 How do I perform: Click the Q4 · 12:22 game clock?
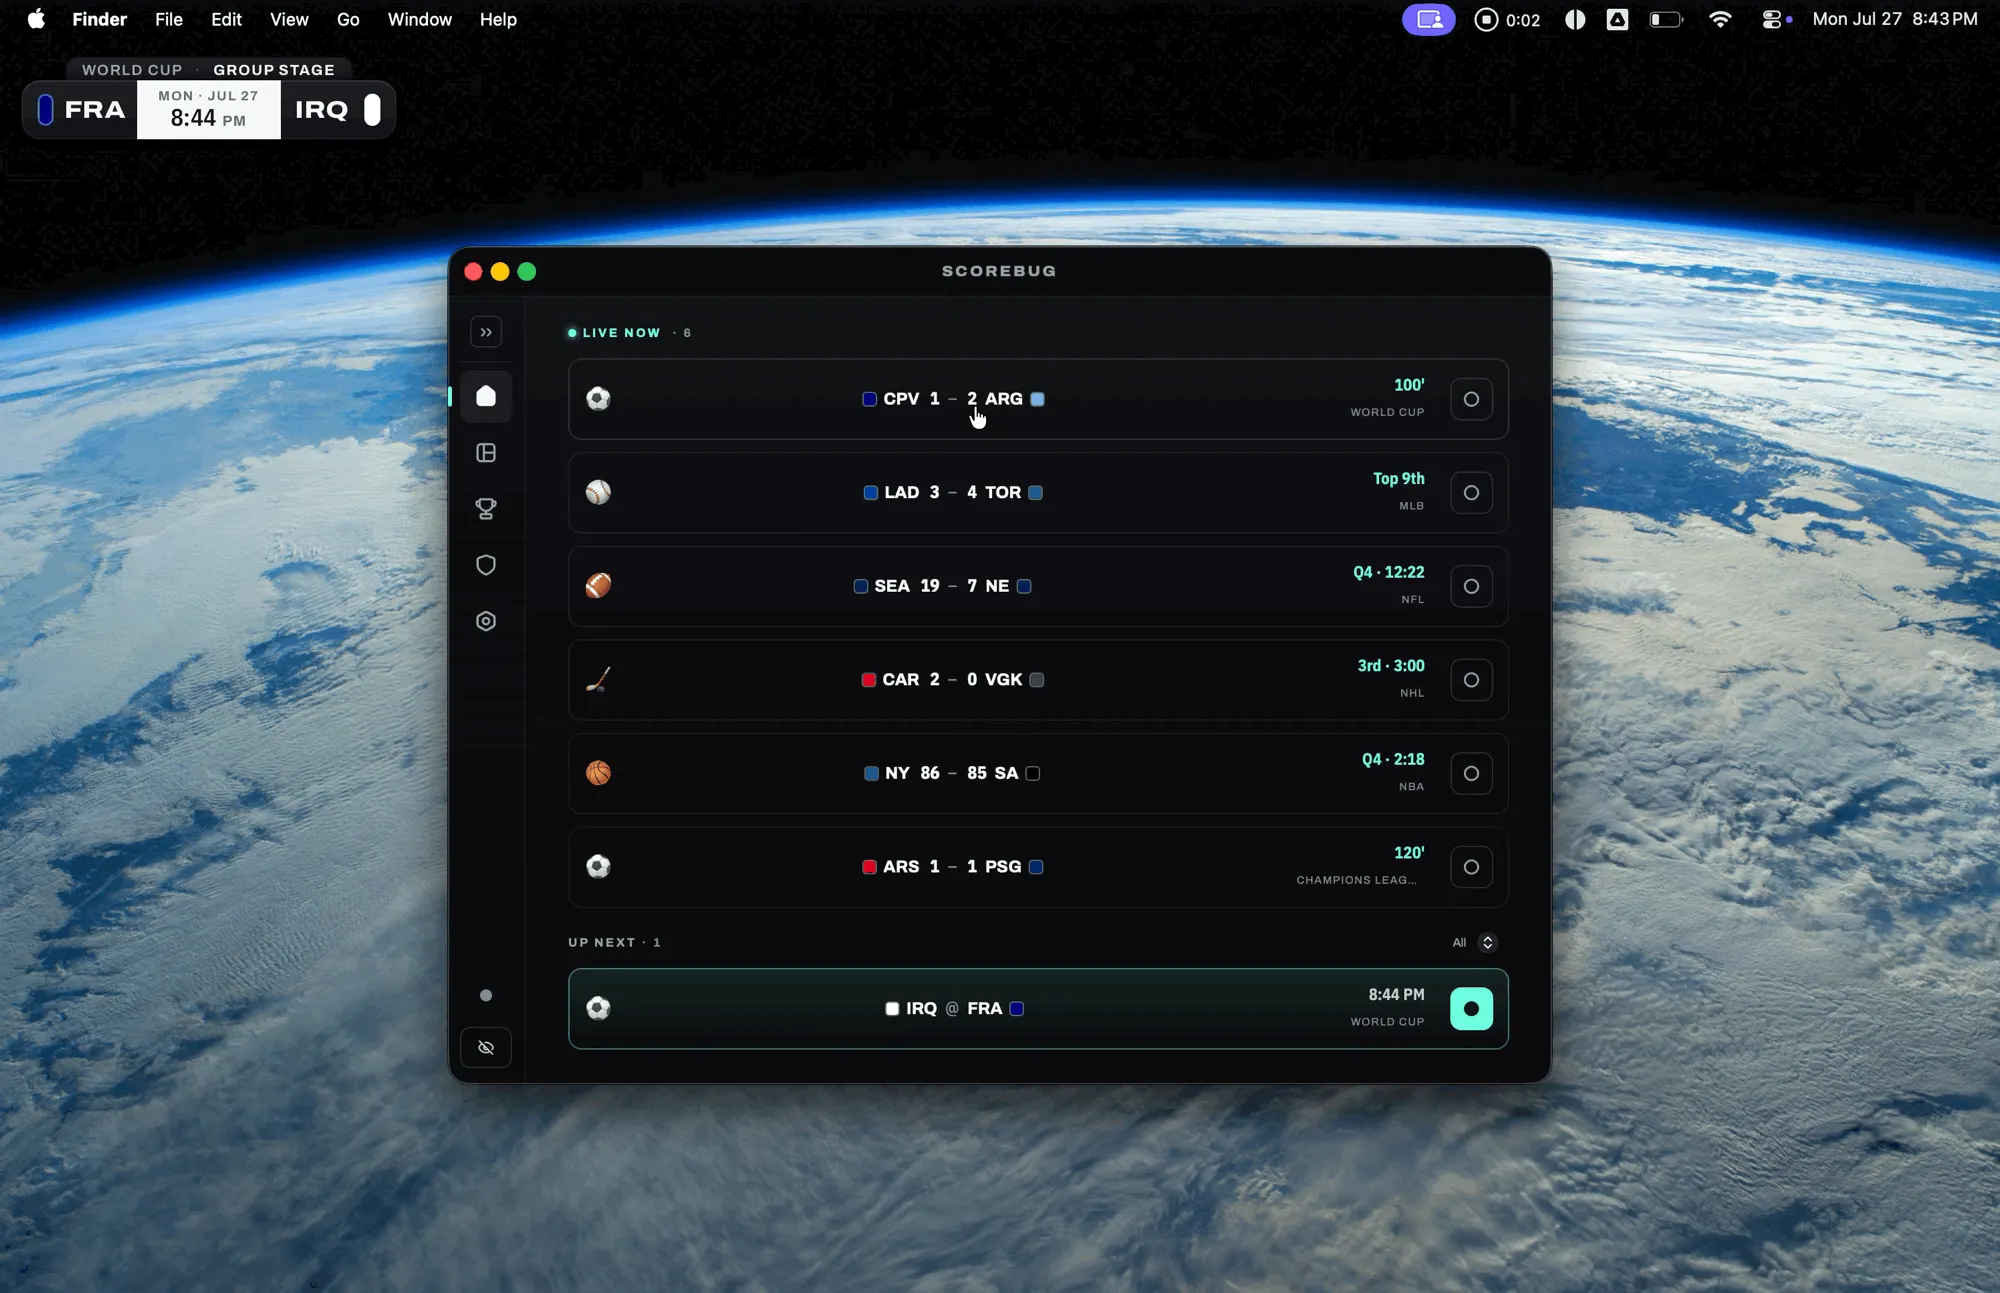click(1388, 572)
